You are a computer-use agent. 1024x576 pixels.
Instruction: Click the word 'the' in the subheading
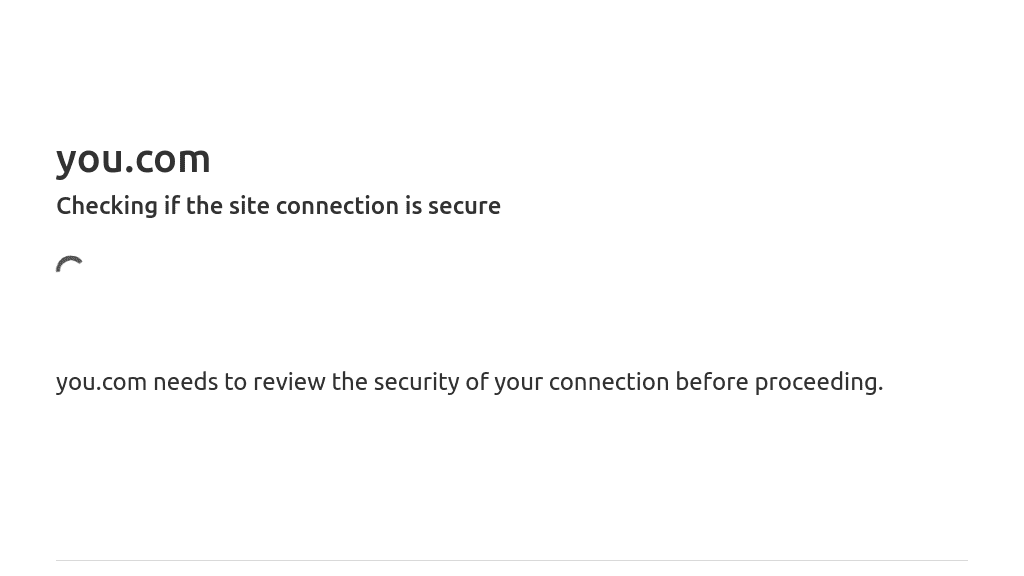[204, 206]
